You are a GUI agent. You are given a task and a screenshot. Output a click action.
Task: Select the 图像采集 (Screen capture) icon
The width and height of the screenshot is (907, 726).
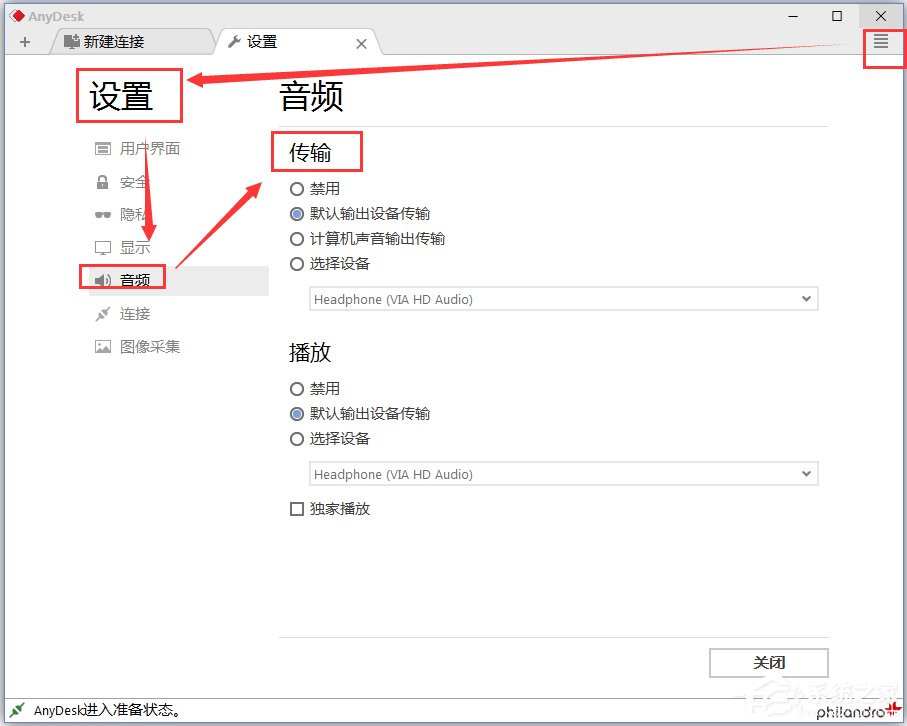click(x=138, y=346)
